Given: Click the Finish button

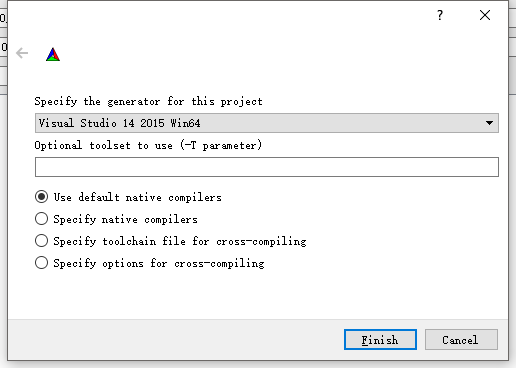Looking at the screenshot, I should (380, 340).
